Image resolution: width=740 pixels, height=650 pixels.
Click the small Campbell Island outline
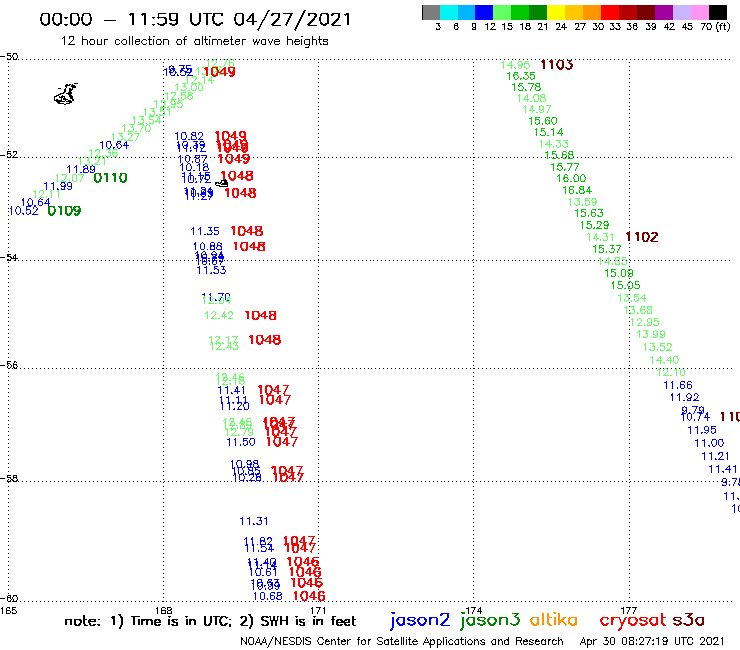coord(221,183)
